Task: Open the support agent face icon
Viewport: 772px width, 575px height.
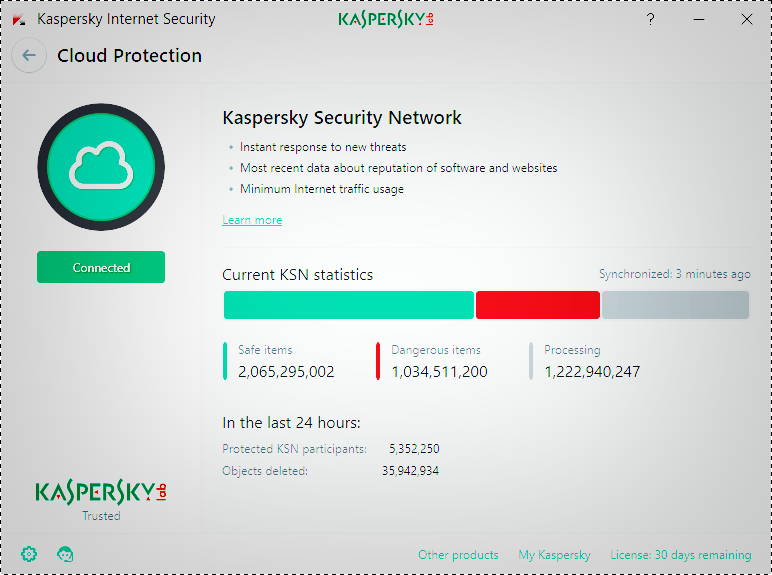Action: pyautogui.click(x=65, y=554)
